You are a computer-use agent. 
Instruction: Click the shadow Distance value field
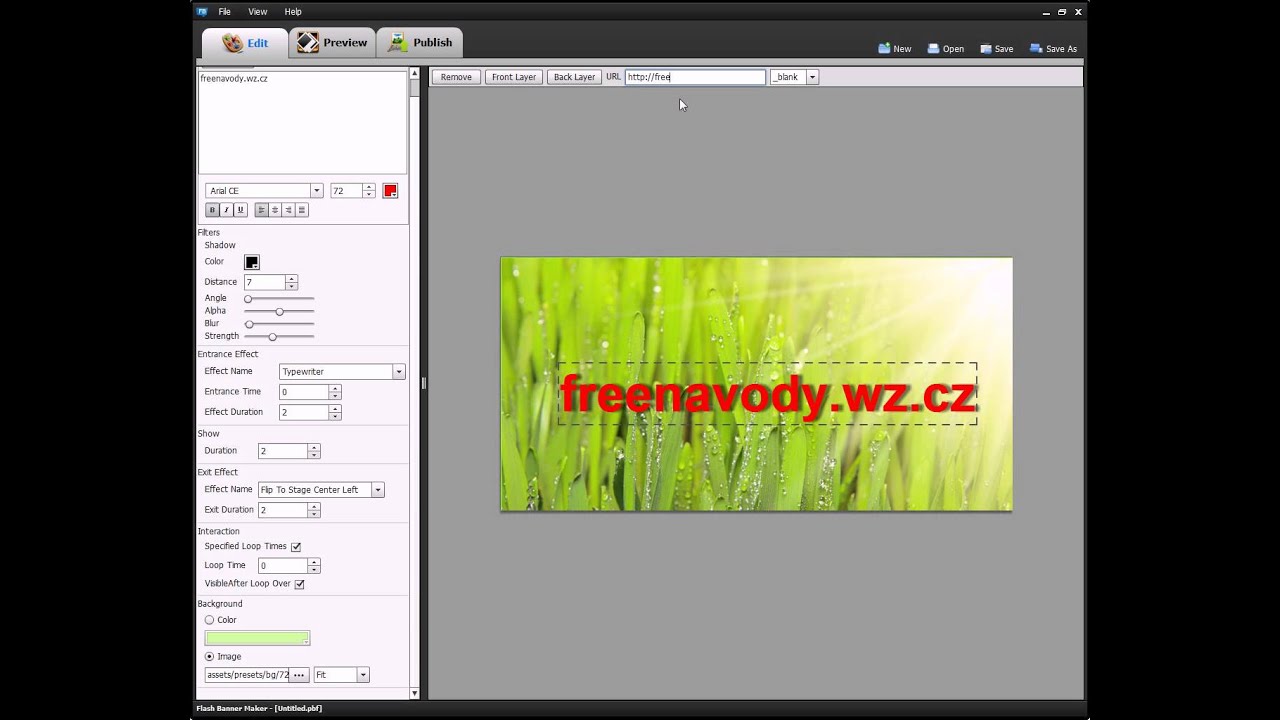[x=265, y=283]
